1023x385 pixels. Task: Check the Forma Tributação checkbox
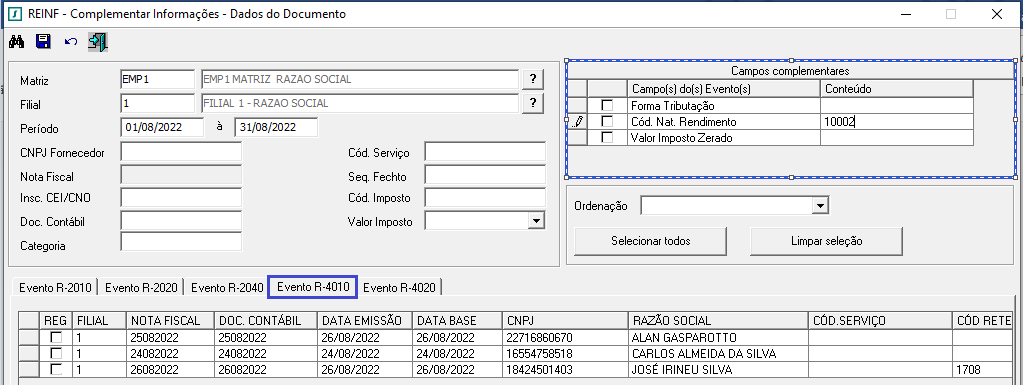click(607, 105)
